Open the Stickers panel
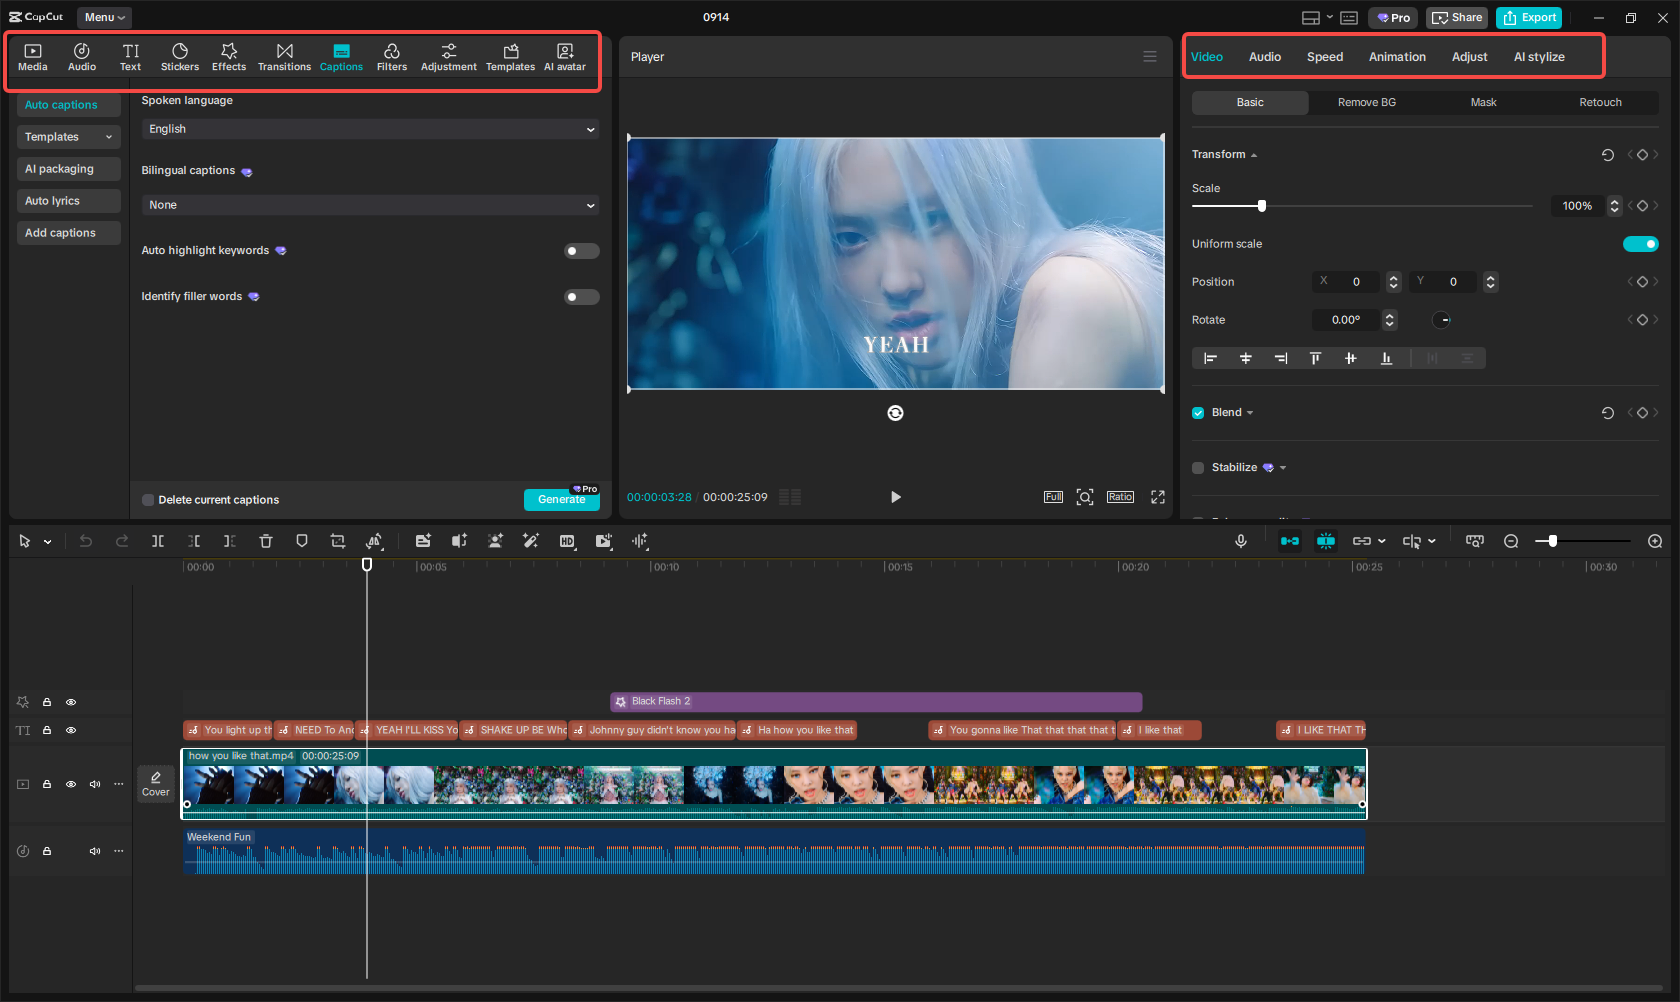This screenshot has height=1002, width=1680. click(x=180, y=56)
